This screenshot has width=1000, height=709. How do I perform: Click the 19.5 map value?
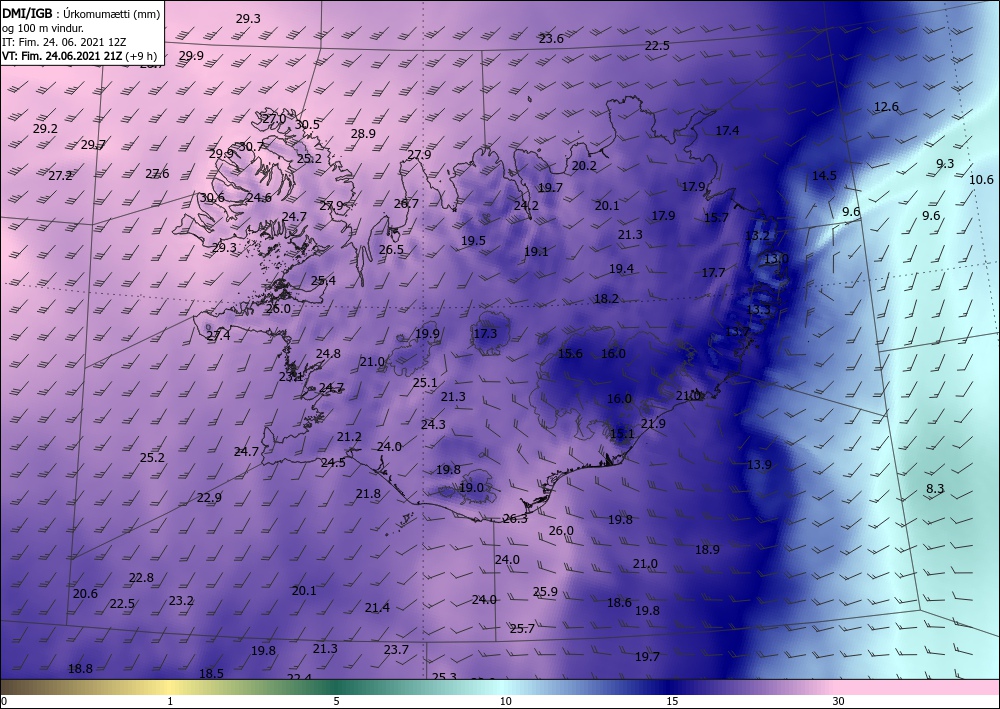click(473, 240)
